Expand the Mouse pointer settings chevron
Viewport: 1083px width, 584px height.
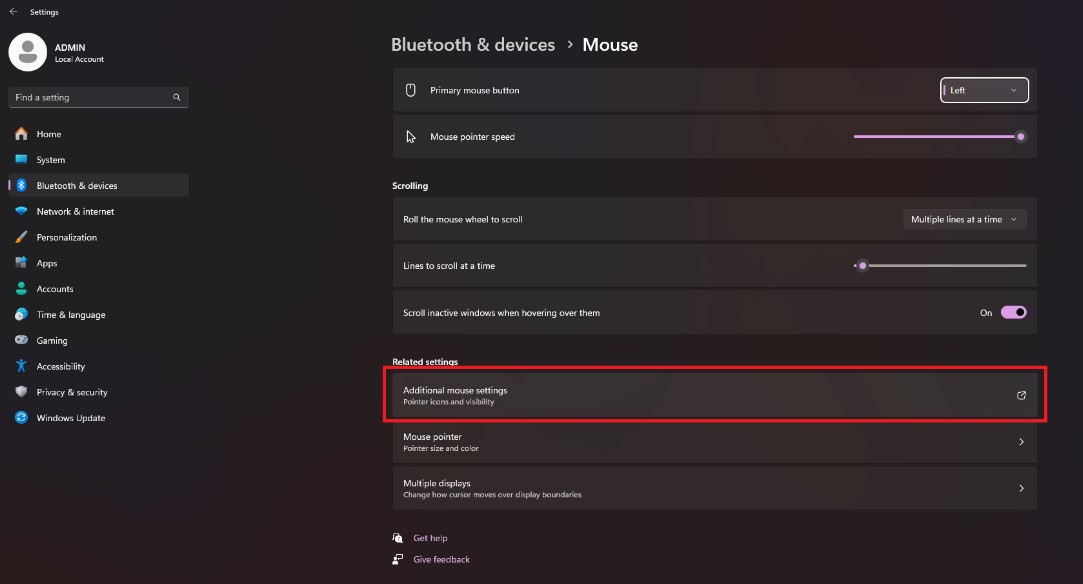pyautogui.click(x=1021, y=442)
